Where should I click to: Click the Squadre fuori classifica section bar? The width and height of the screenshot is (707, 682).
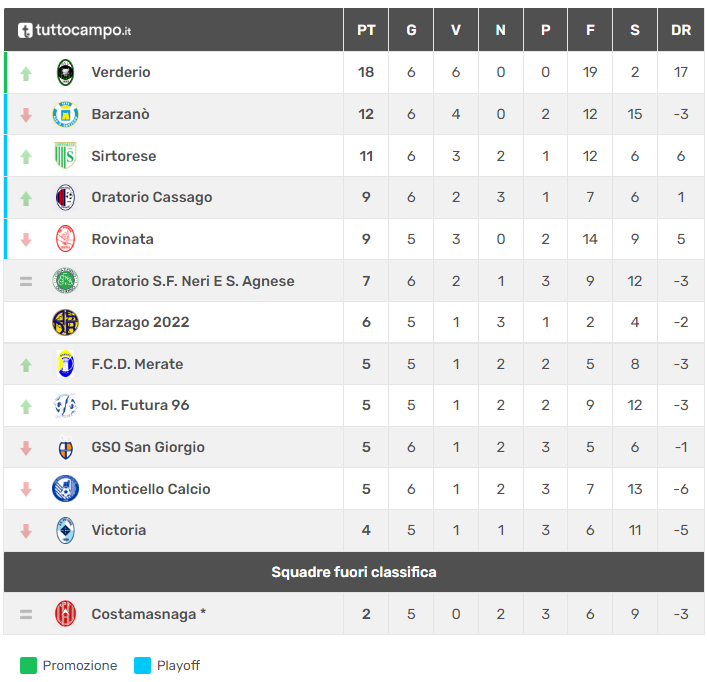(354, 572)
